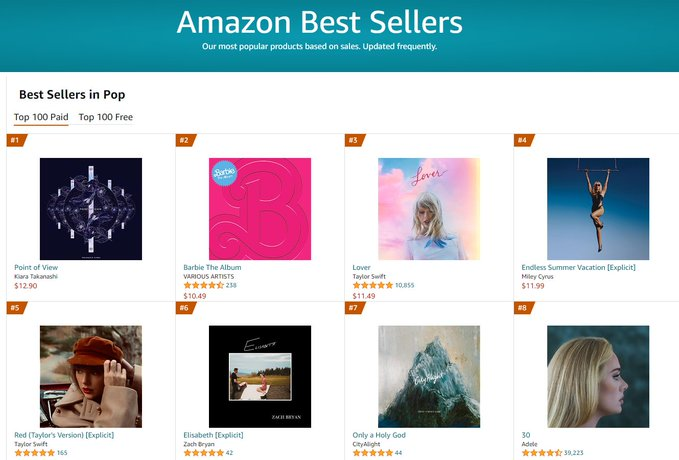This screenshot has width=679, height=460.
Task: Open Adele's 30 album cover
Action: point(598,376)
